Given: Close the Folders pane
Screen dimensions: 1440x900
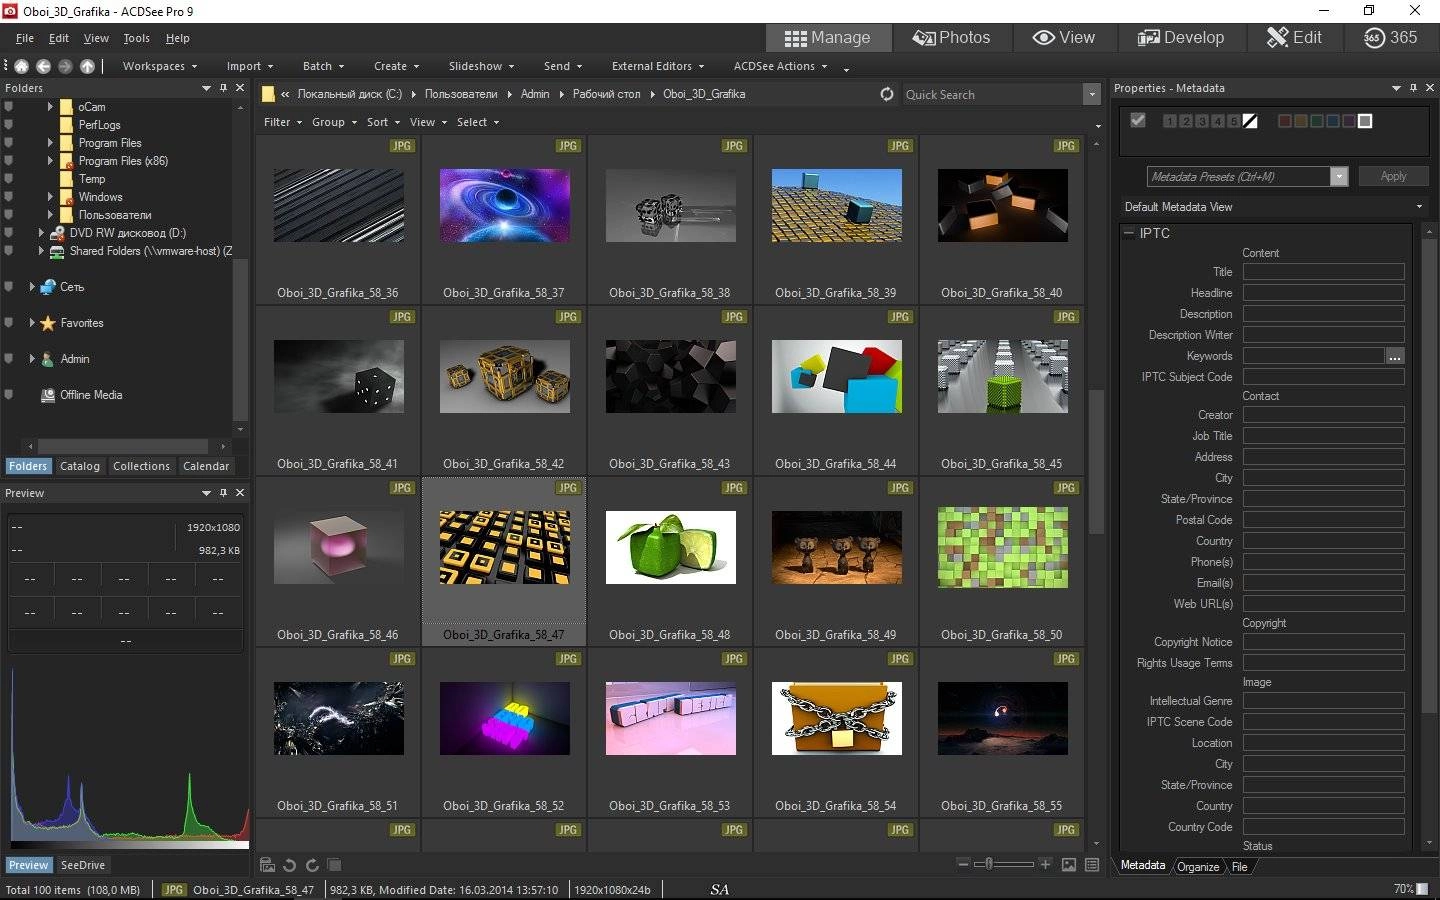Looking at the screenshot, I should coord(240,88).
